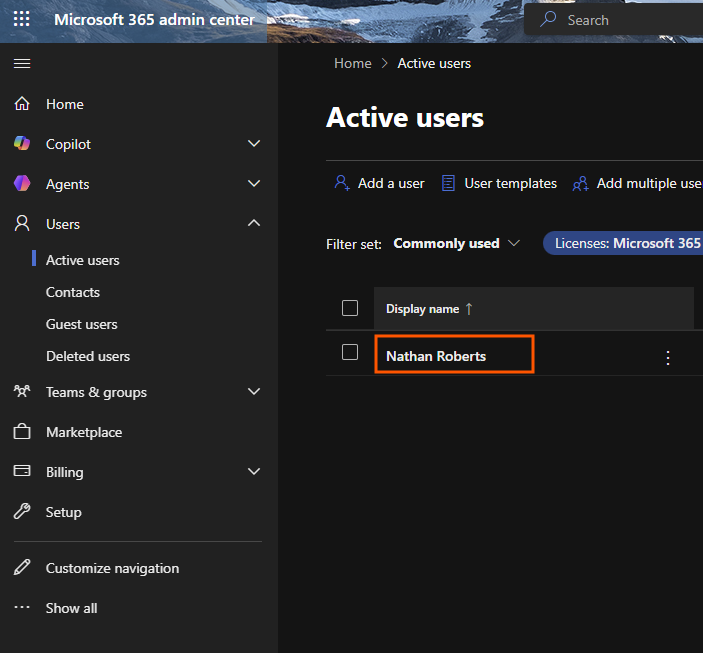Click the Marketplace shopping bag icon
Image resolution: width=703 pixels, height=653 pixels.
coord(22,431)
